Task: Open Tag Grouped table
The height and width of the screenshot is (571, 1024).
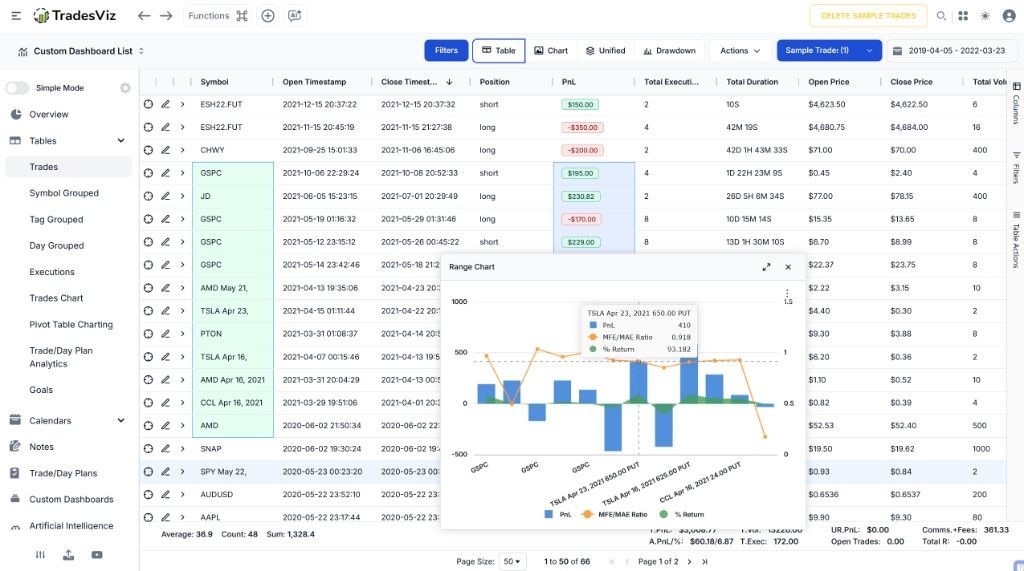Action: tap(56, 220)
